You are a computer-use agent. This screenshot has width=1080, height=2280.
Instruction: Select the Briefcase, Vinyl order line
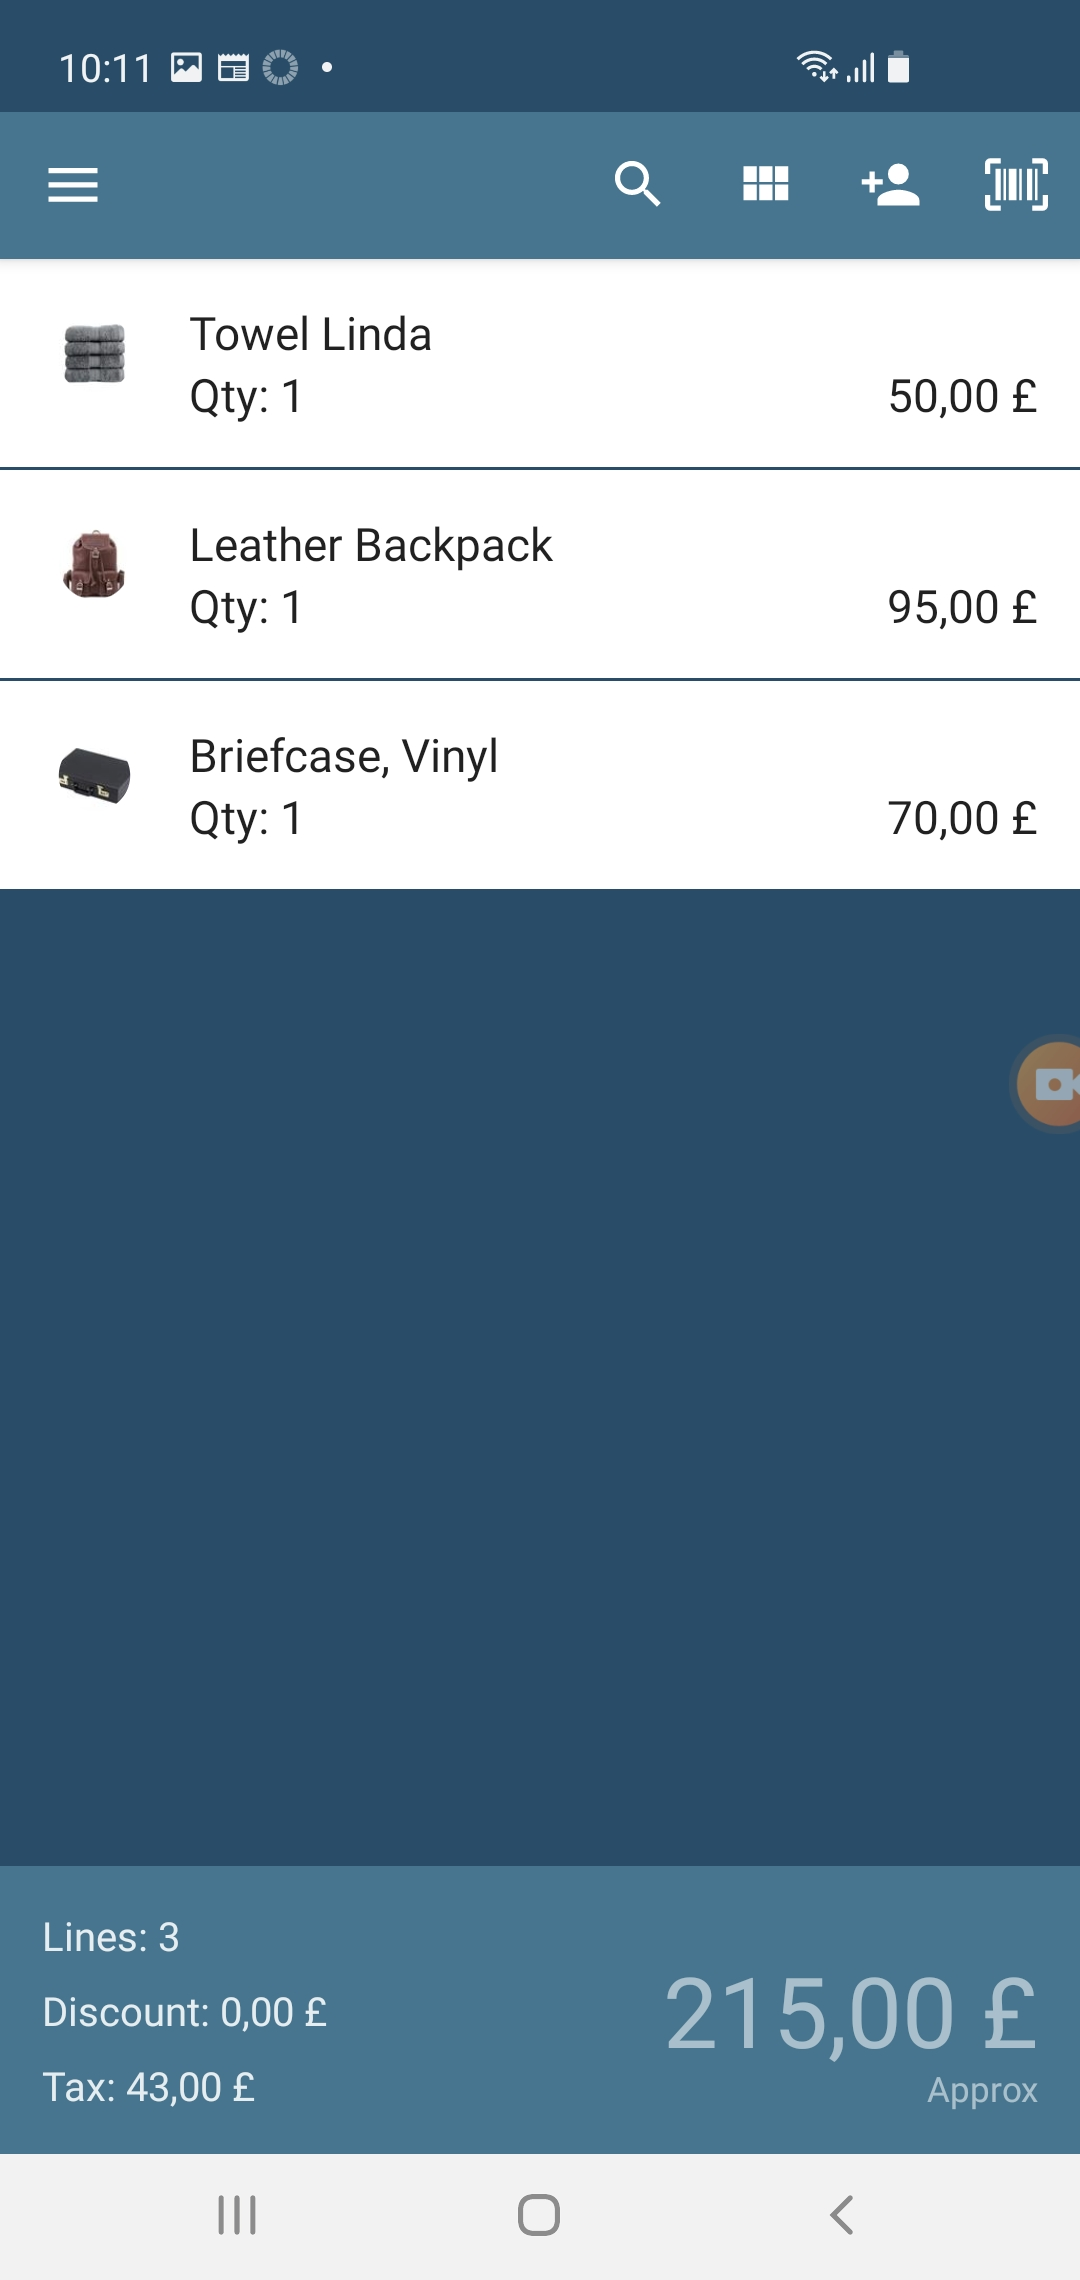[540, 786]
